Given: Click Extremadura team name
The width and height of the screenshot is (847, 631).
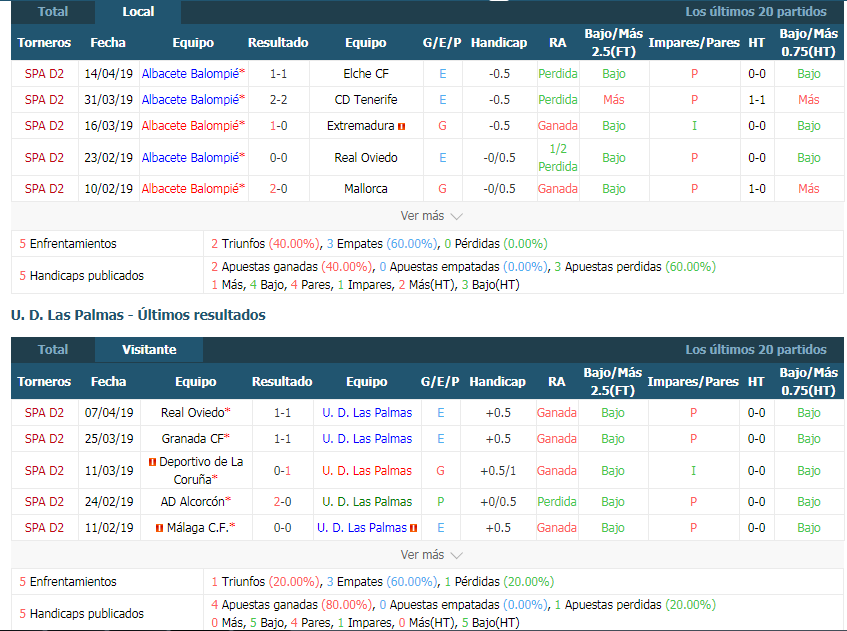Looking at the screenshot, I should [360, 125].
